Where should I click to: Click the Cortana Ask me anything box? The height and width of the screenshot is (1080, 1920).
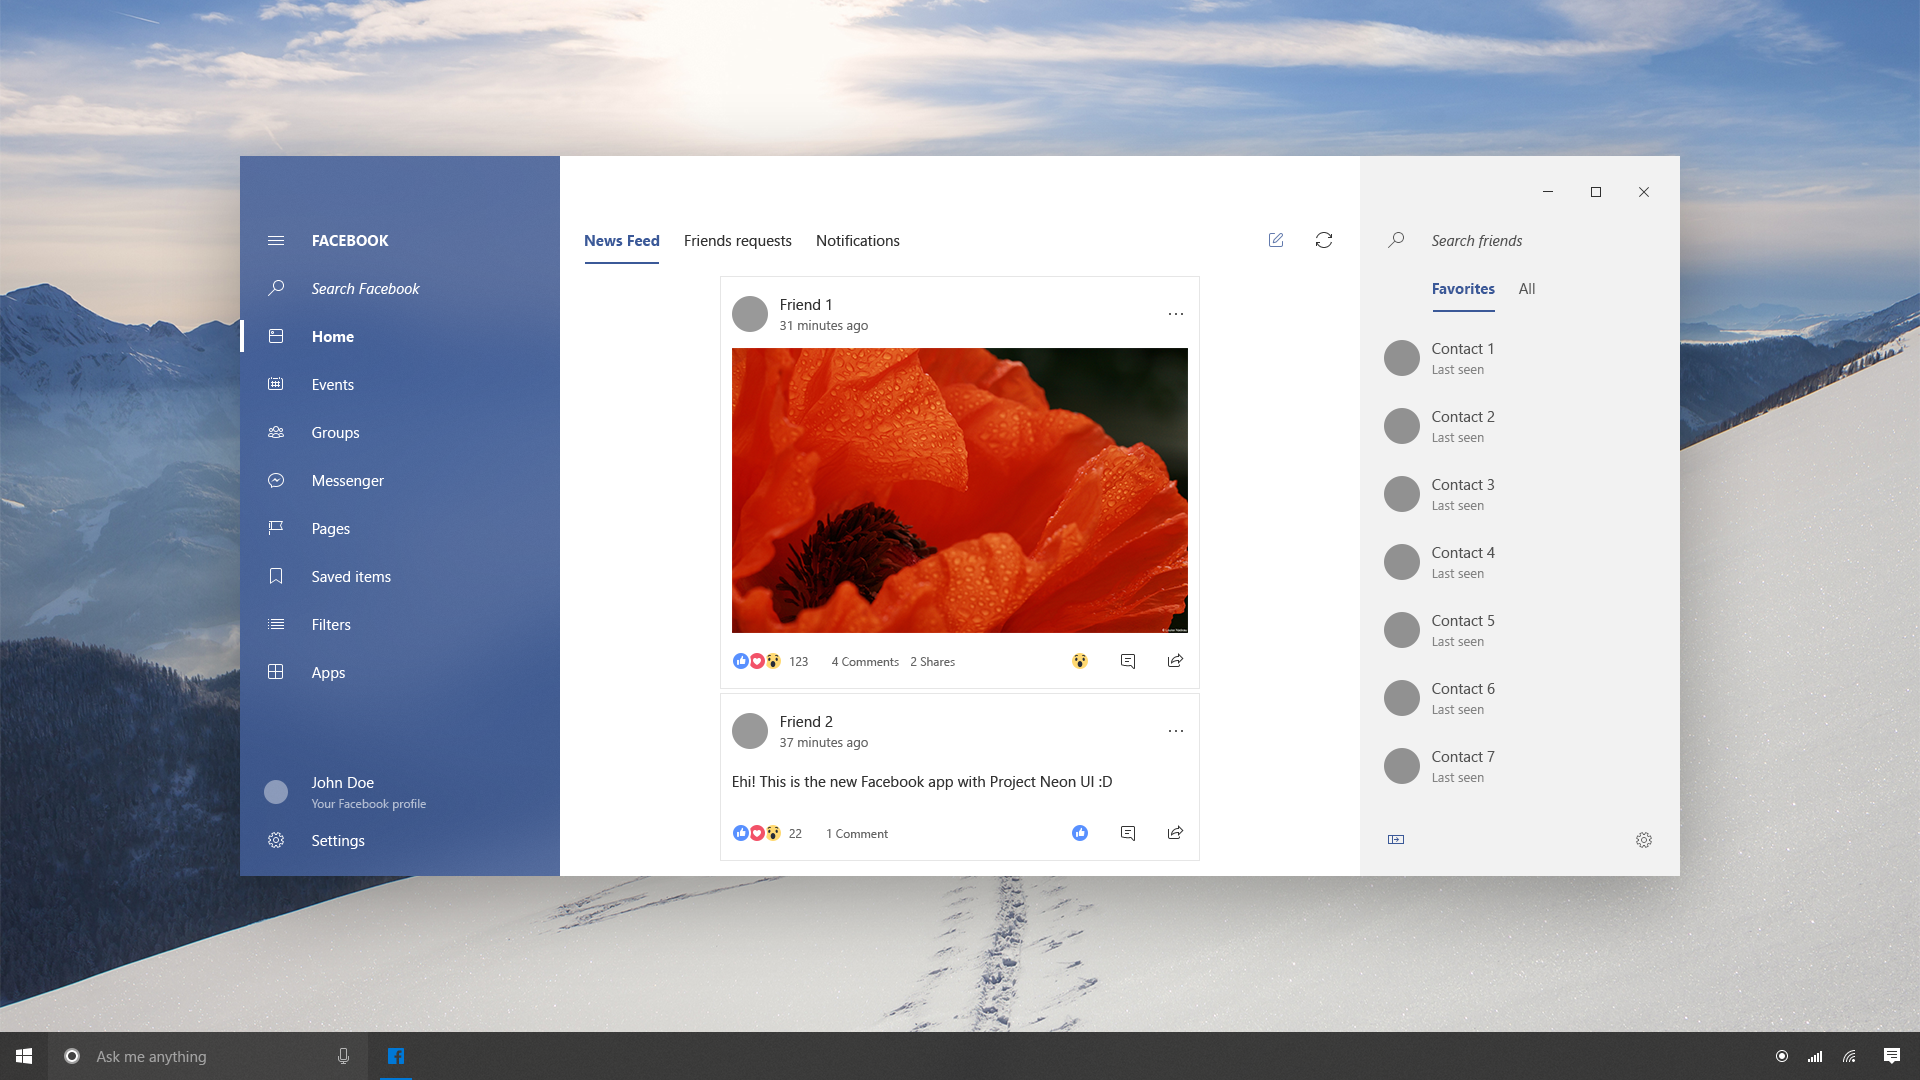point(208,1056)
